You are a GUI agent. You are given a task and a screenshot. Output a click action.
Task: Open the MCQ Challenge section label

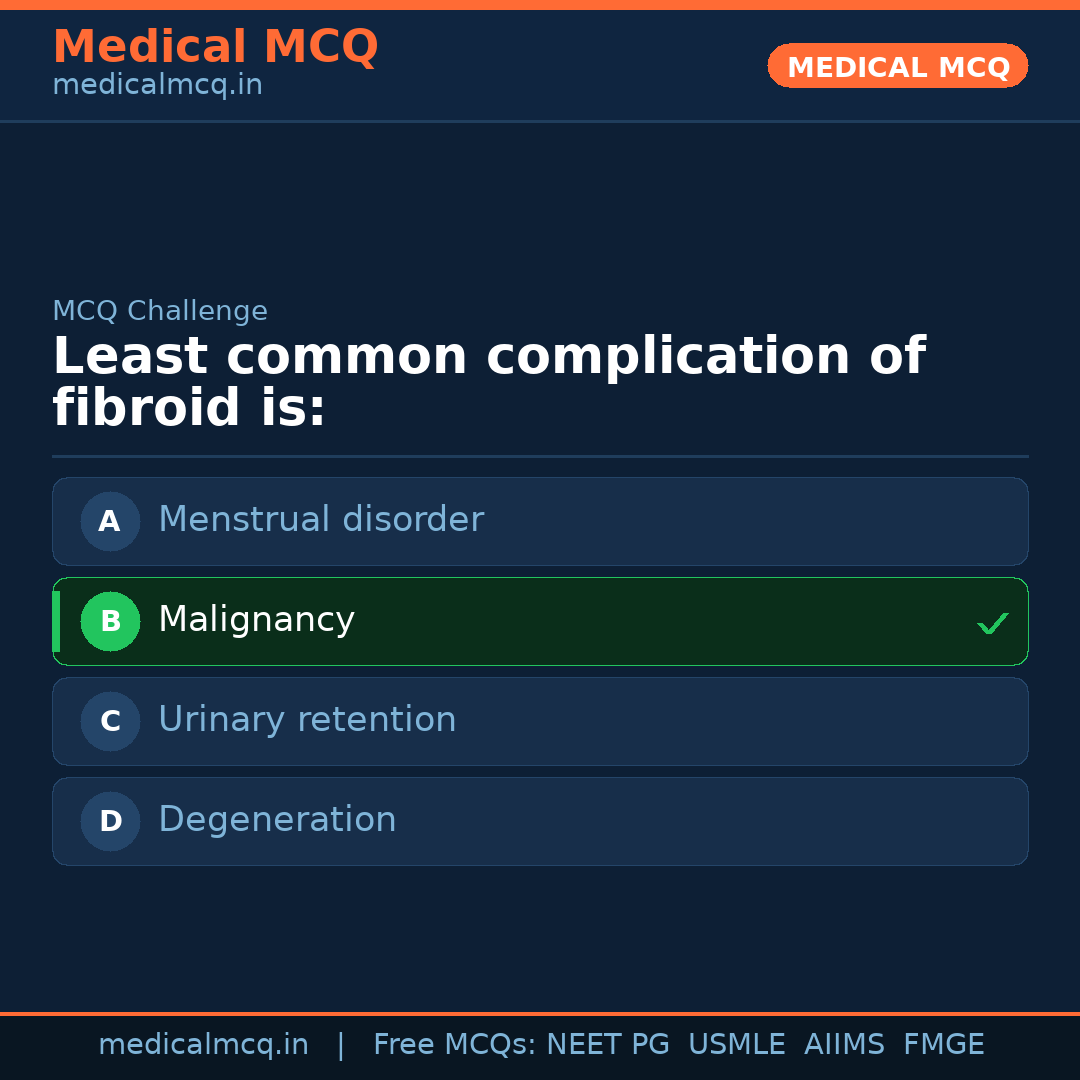tap(160, 311)
